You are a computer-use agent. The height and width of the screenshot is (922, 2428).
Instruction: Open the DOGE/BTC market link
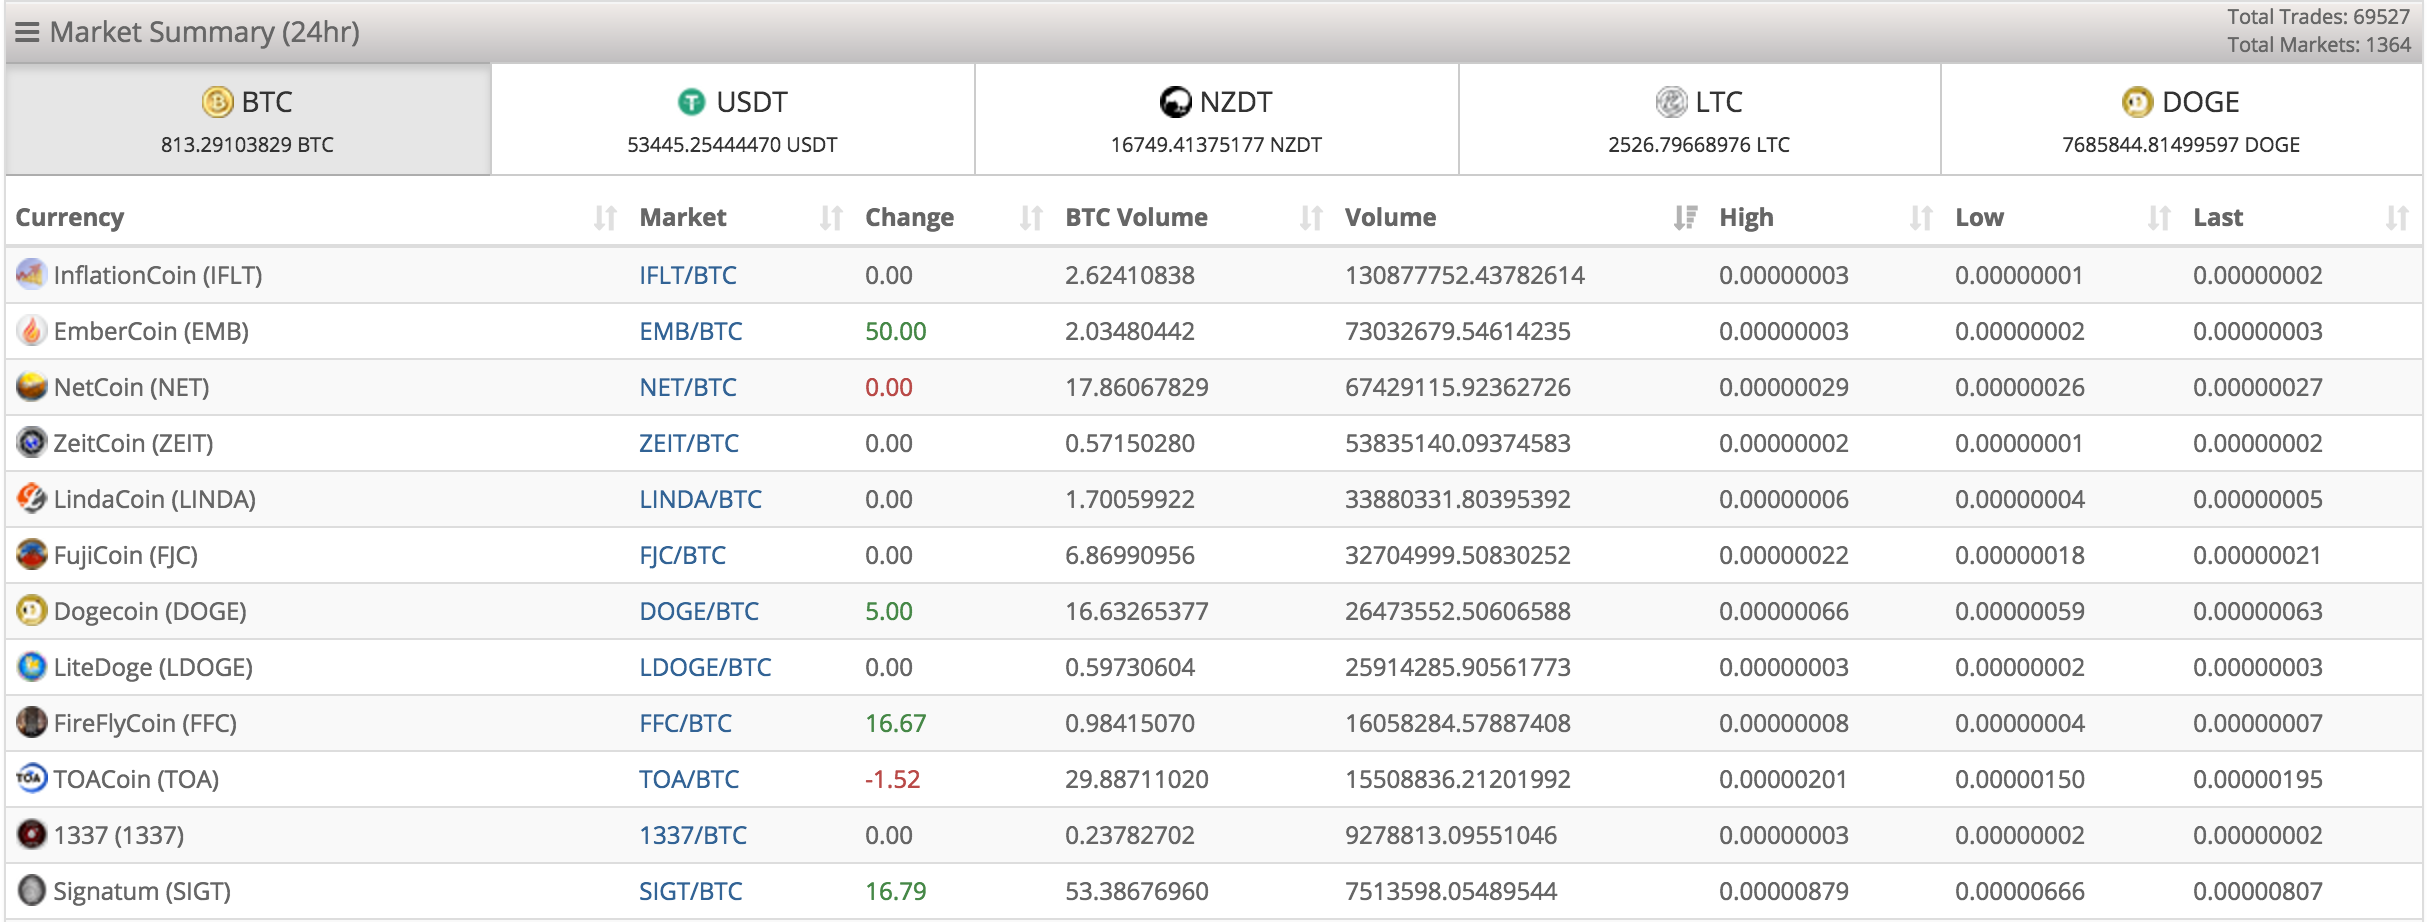[x=699, y=611]
